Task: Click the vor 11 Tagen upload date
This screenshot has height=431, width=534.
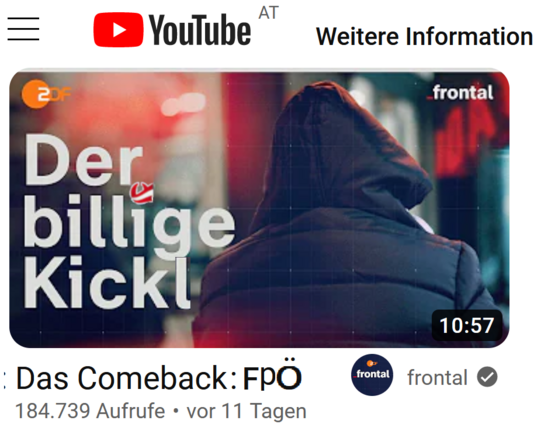Action: pos(247,411)
